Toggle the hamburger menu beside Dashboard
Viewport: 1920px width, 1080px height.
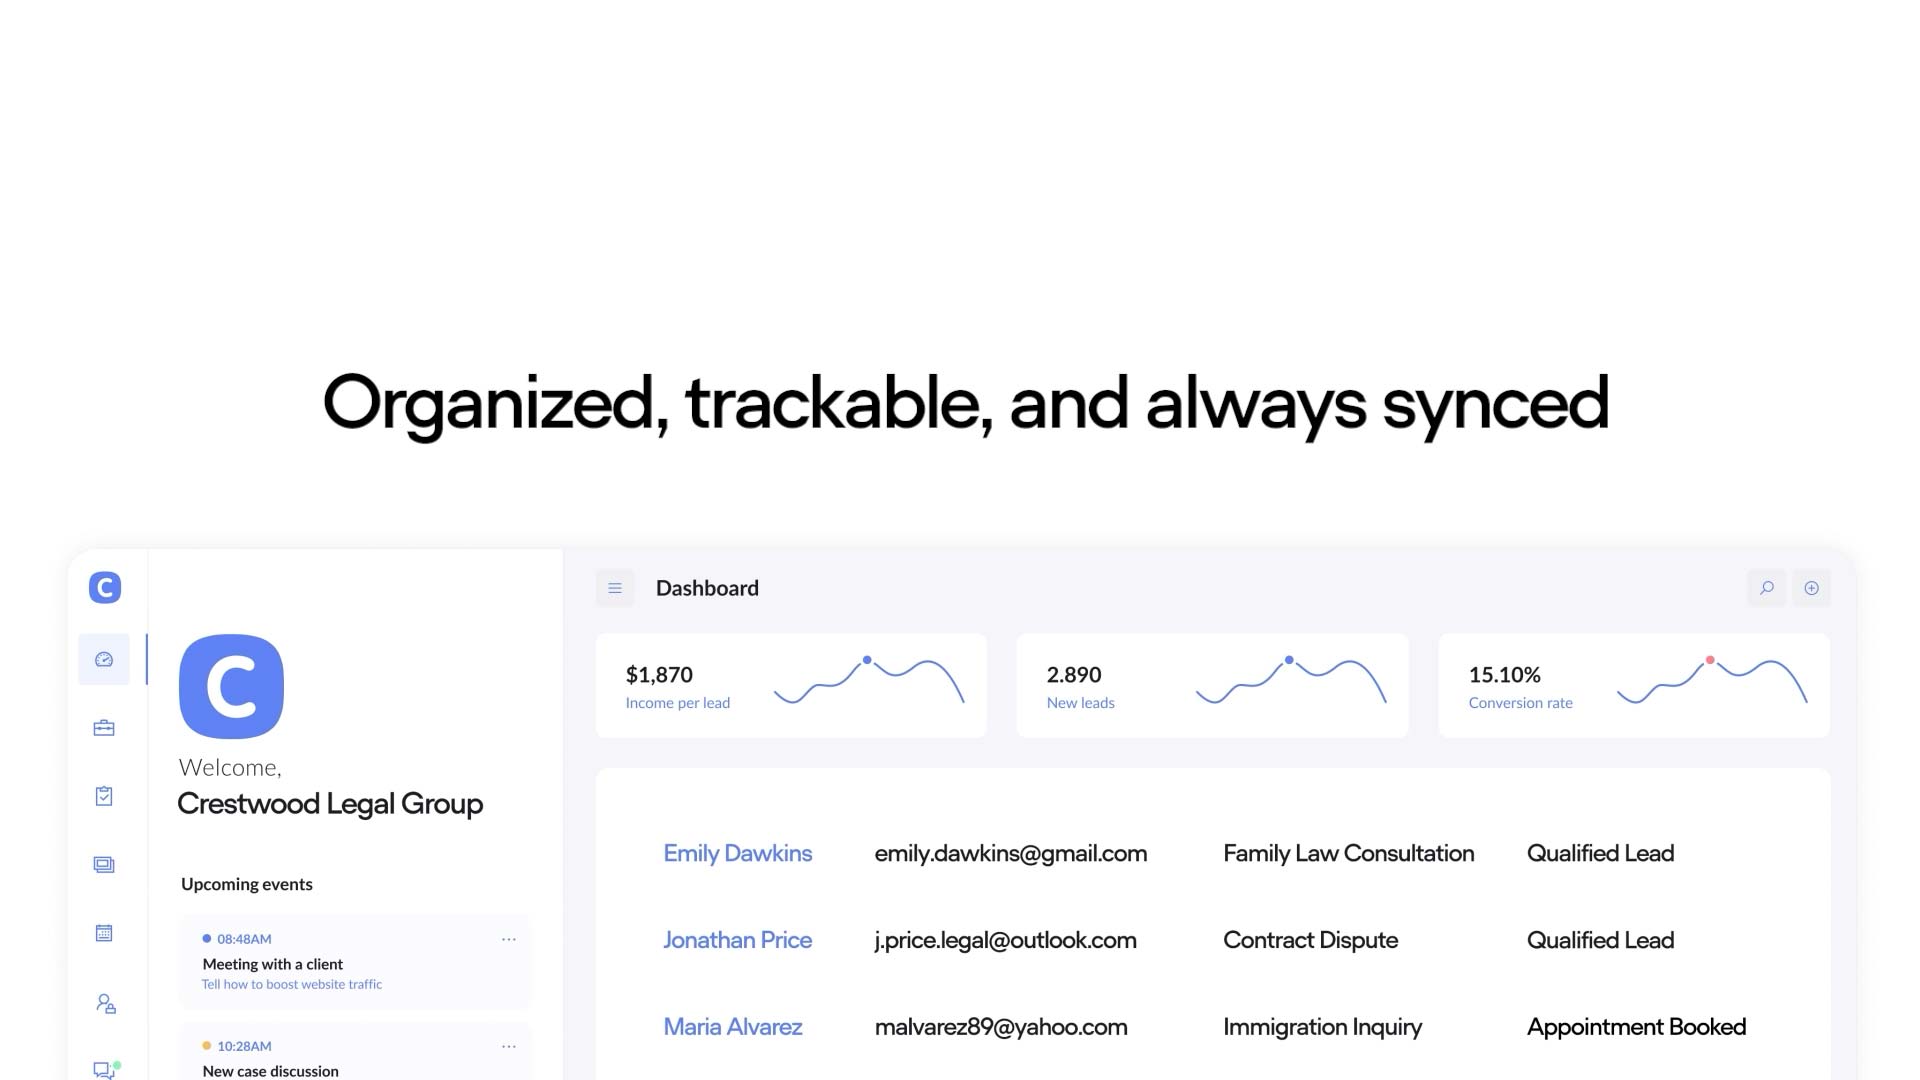[615, 588]
